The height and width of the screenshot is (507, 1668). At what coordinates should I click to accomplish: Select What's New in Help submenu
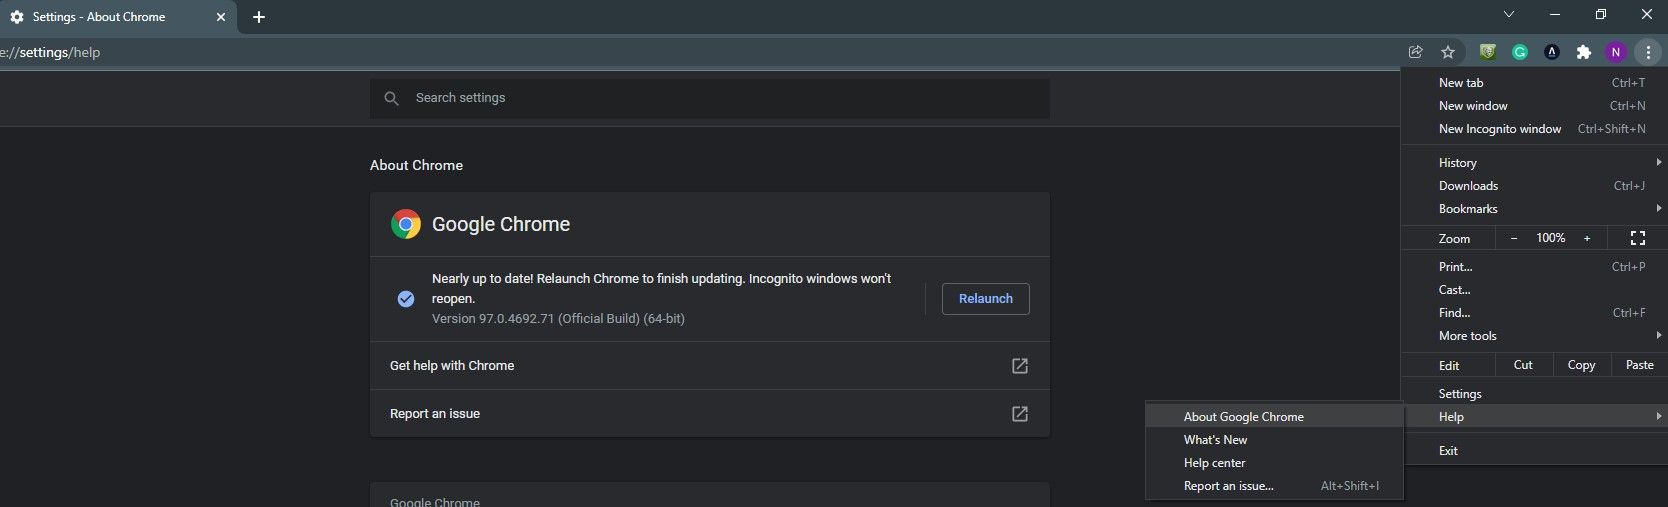coord(1275,440)
